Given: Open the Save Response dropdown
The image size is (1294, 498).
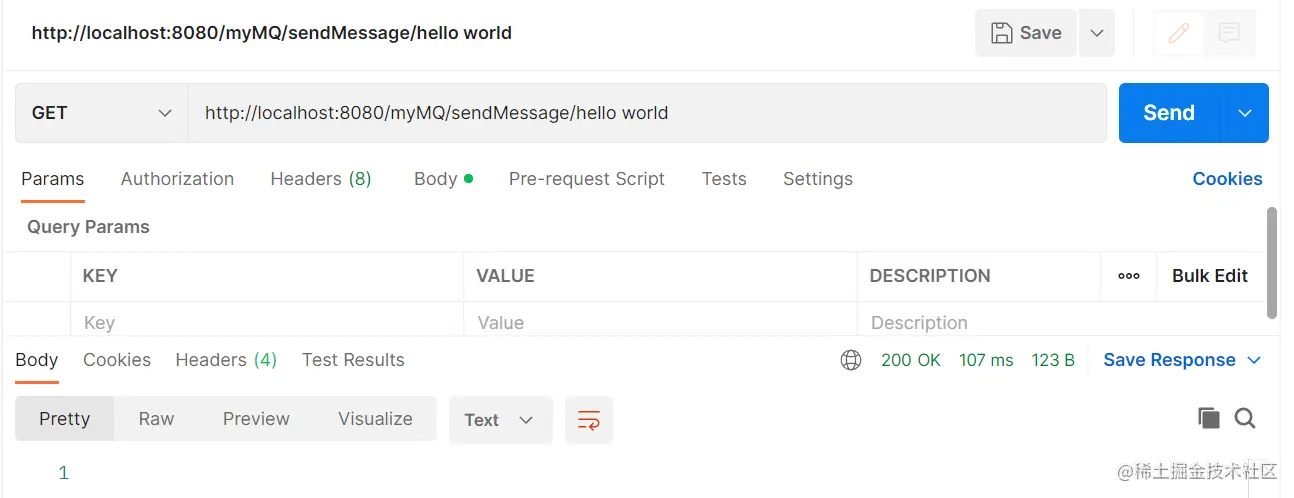Looking at the screenshot, I should (x=1182, y=360).
